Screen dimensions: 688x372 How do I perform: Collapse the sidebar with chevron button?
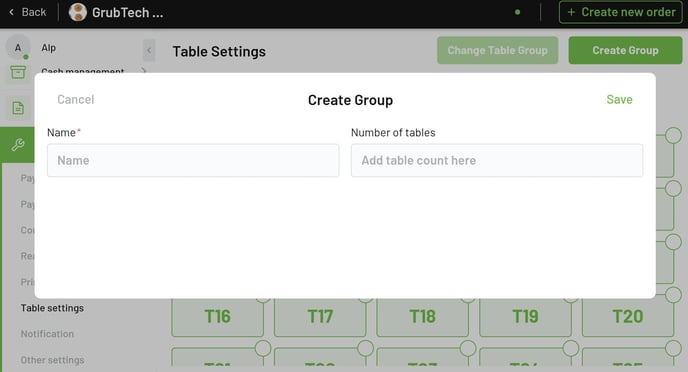(149, 50)
